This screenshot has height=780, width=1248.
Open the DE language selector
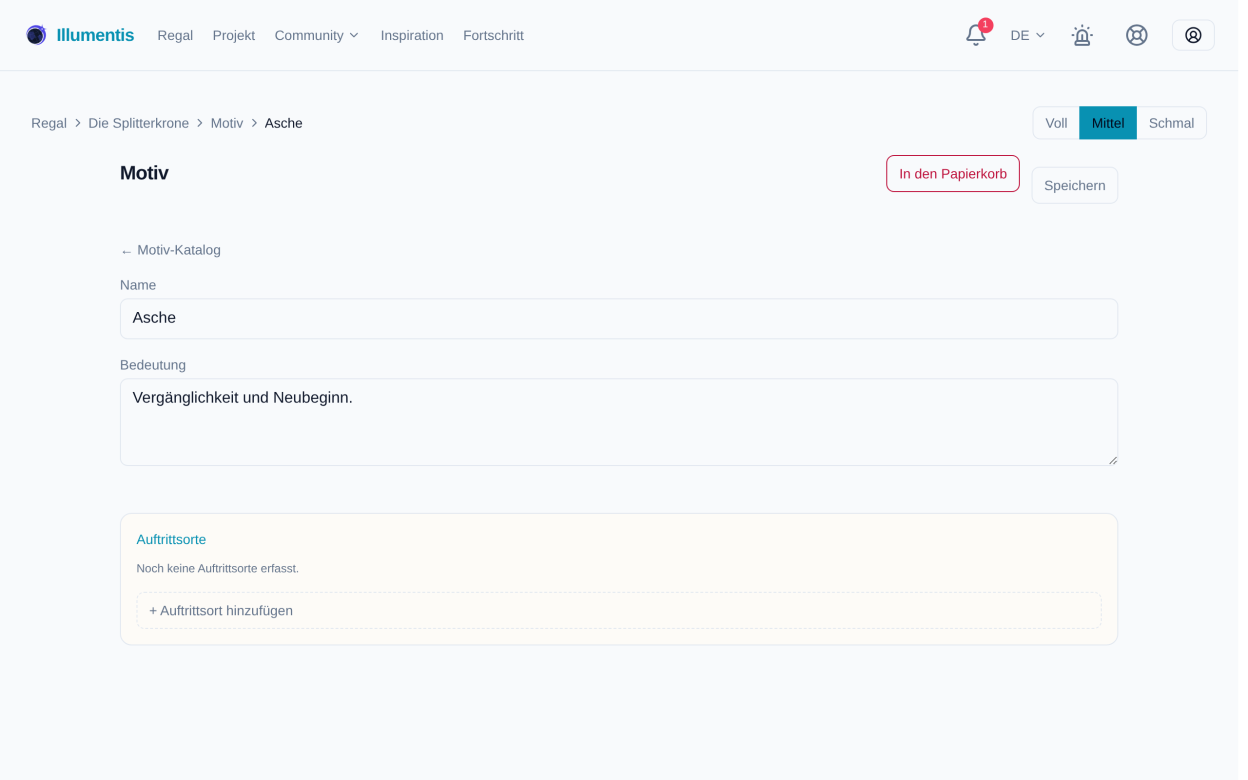(x=1028, y=35)
